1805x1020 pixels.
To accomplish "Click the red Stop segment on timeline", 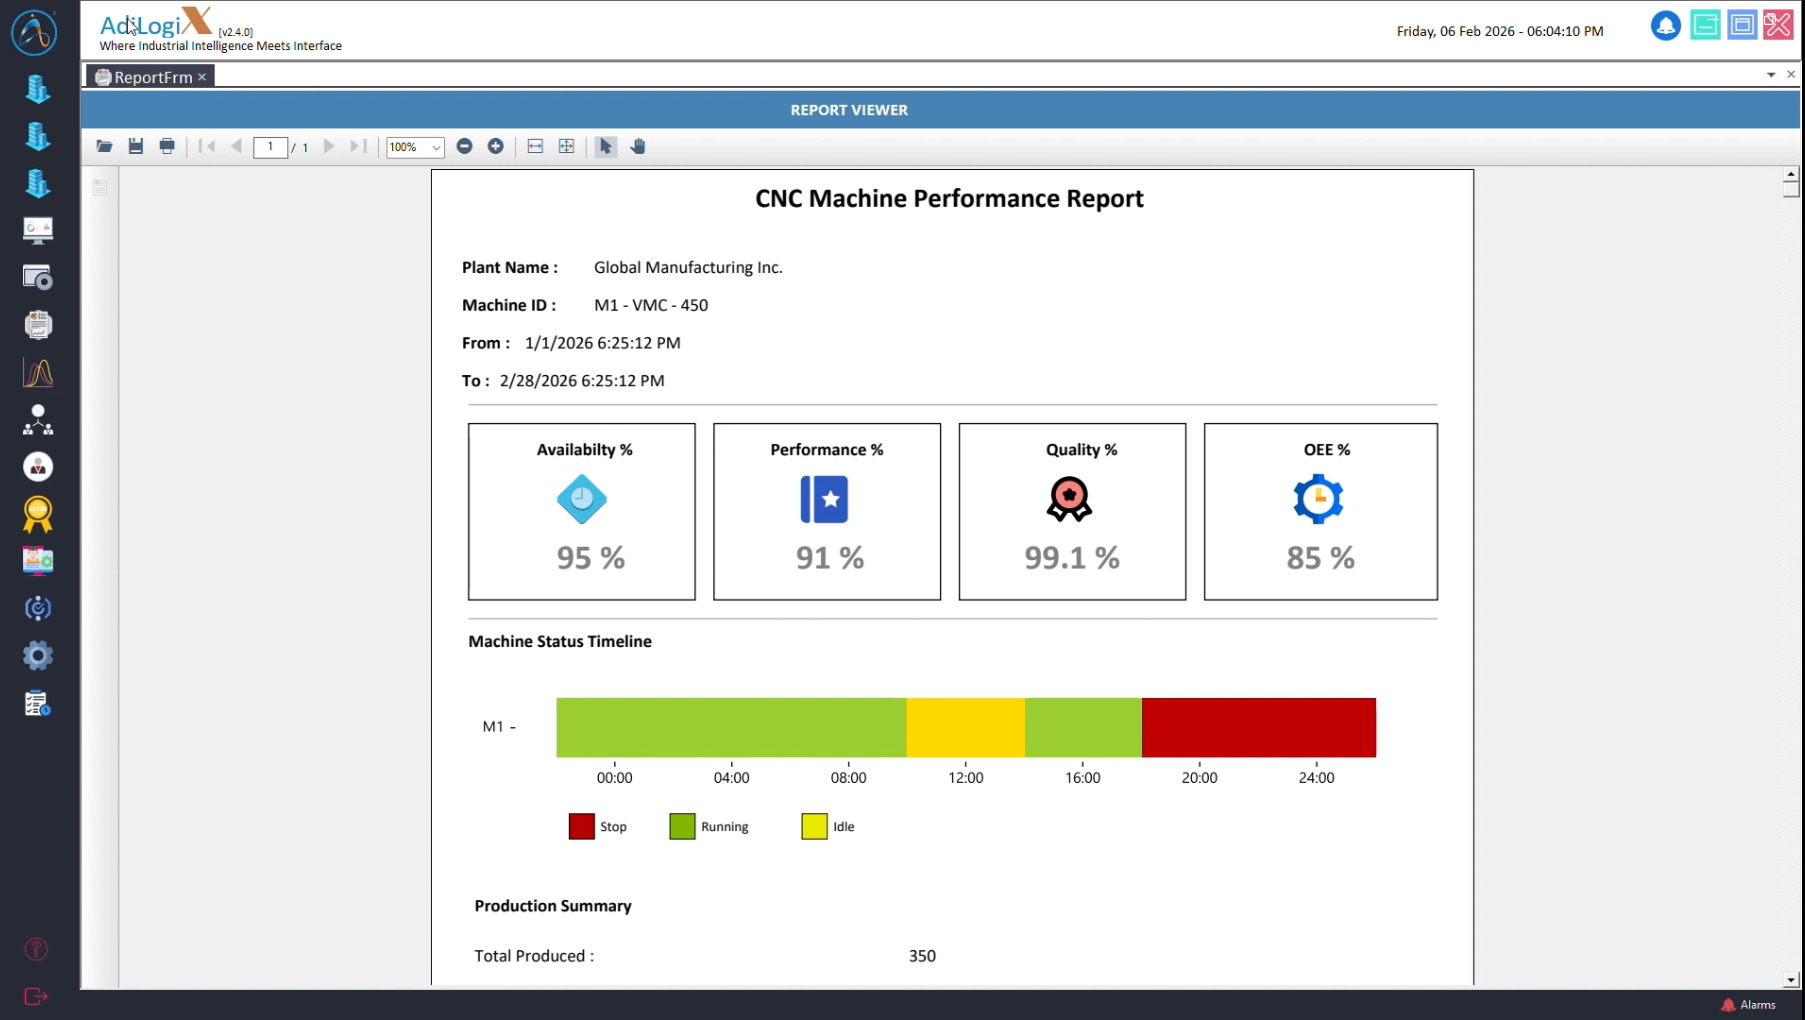I will pyautogui.click(x=1258, y=727).
